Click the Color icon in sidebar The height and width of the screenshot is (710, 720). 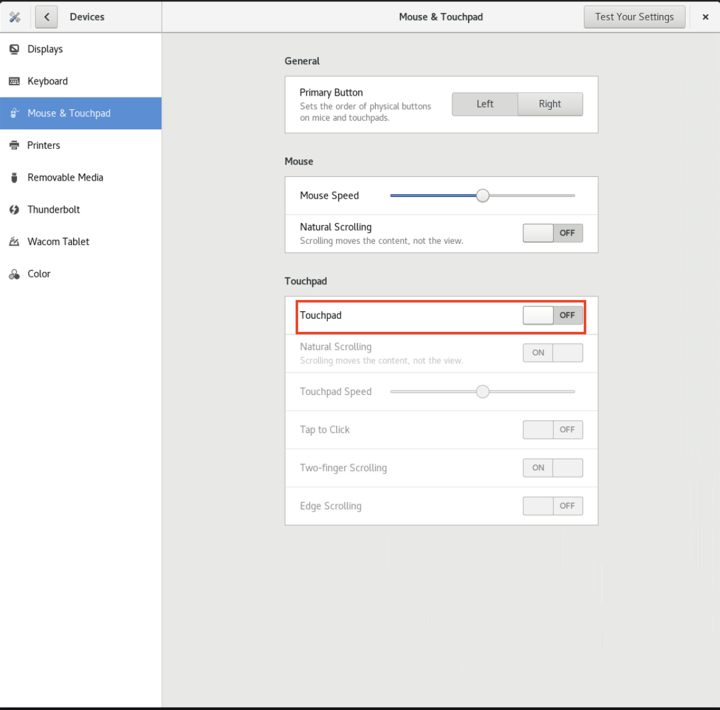tap(14, 274)
